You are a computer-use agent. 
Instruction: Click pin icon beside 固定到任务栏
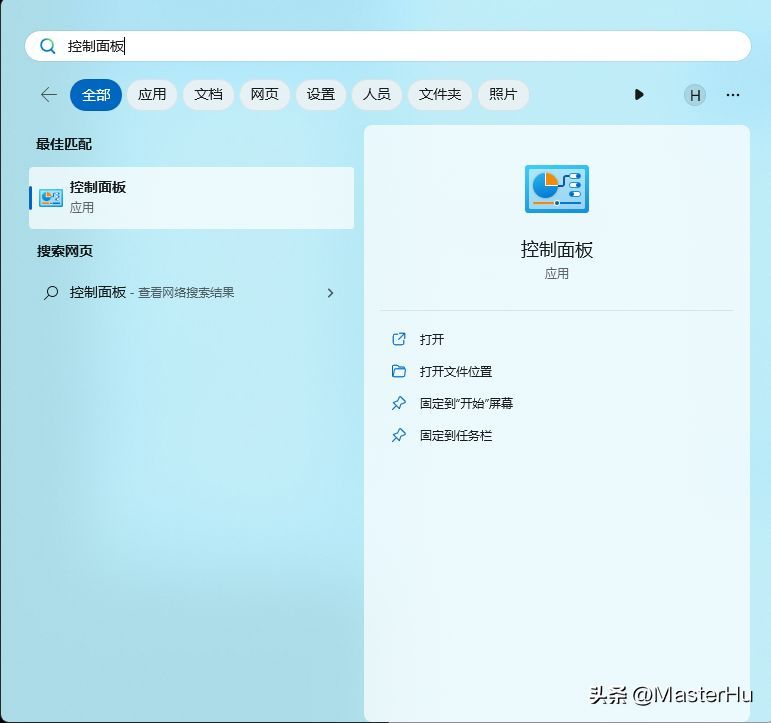(399, 435)
